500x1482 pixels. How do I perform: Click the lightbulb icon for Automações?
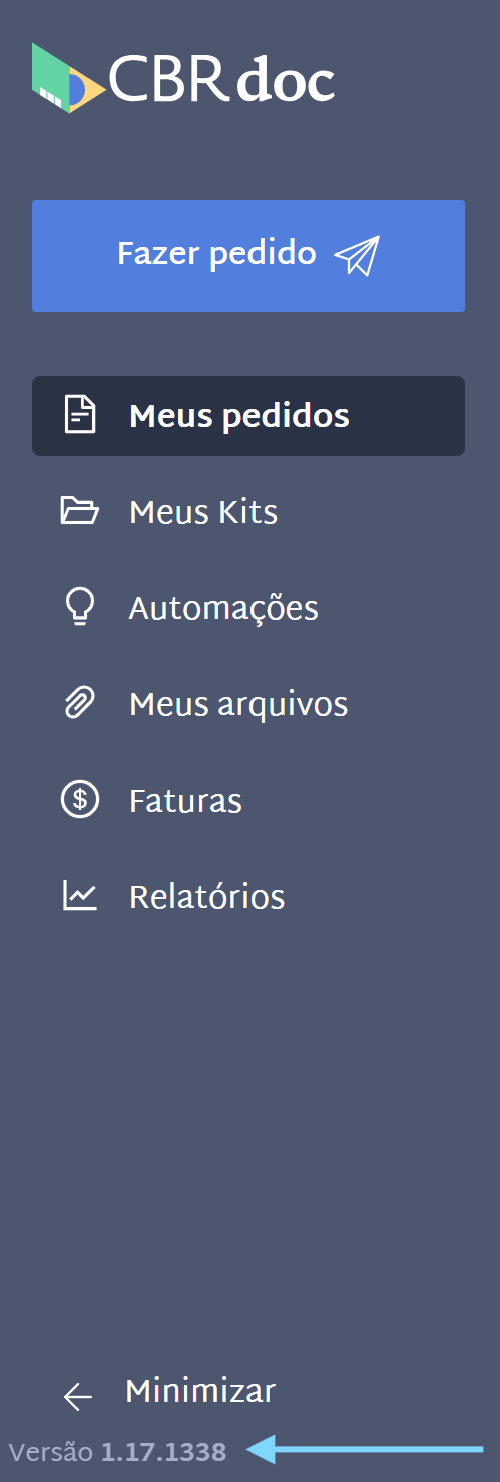[79, 608]
